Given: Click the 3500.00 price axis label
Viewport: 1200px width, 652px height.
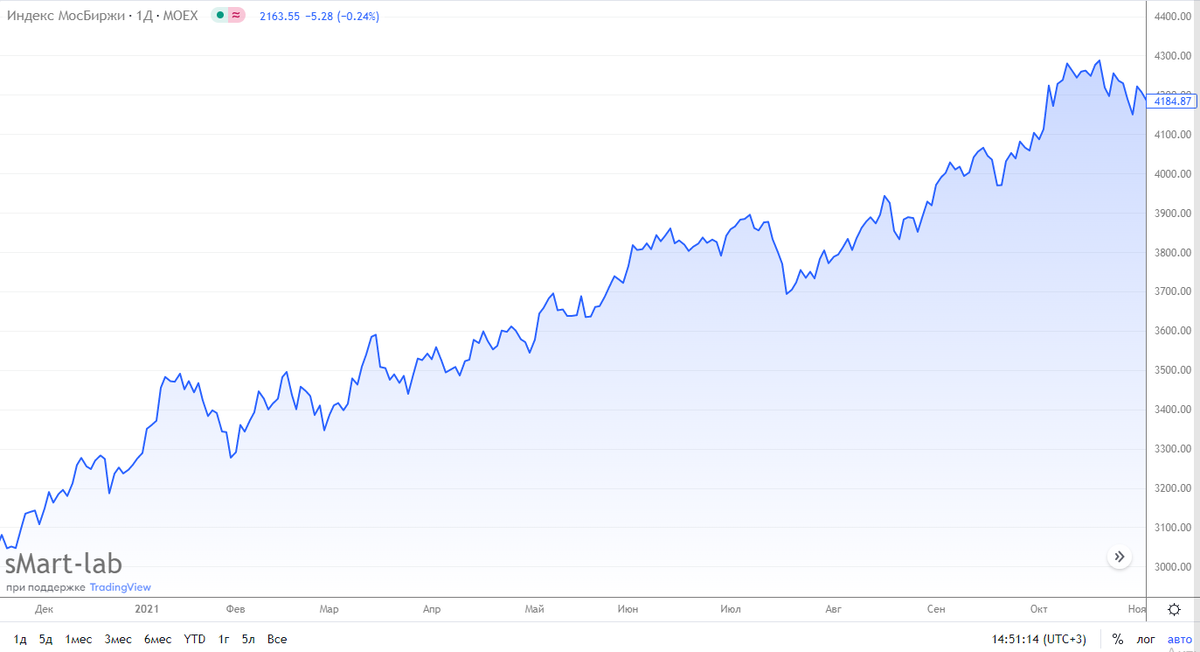Looking at the screenshot, I should point(1173,371).
